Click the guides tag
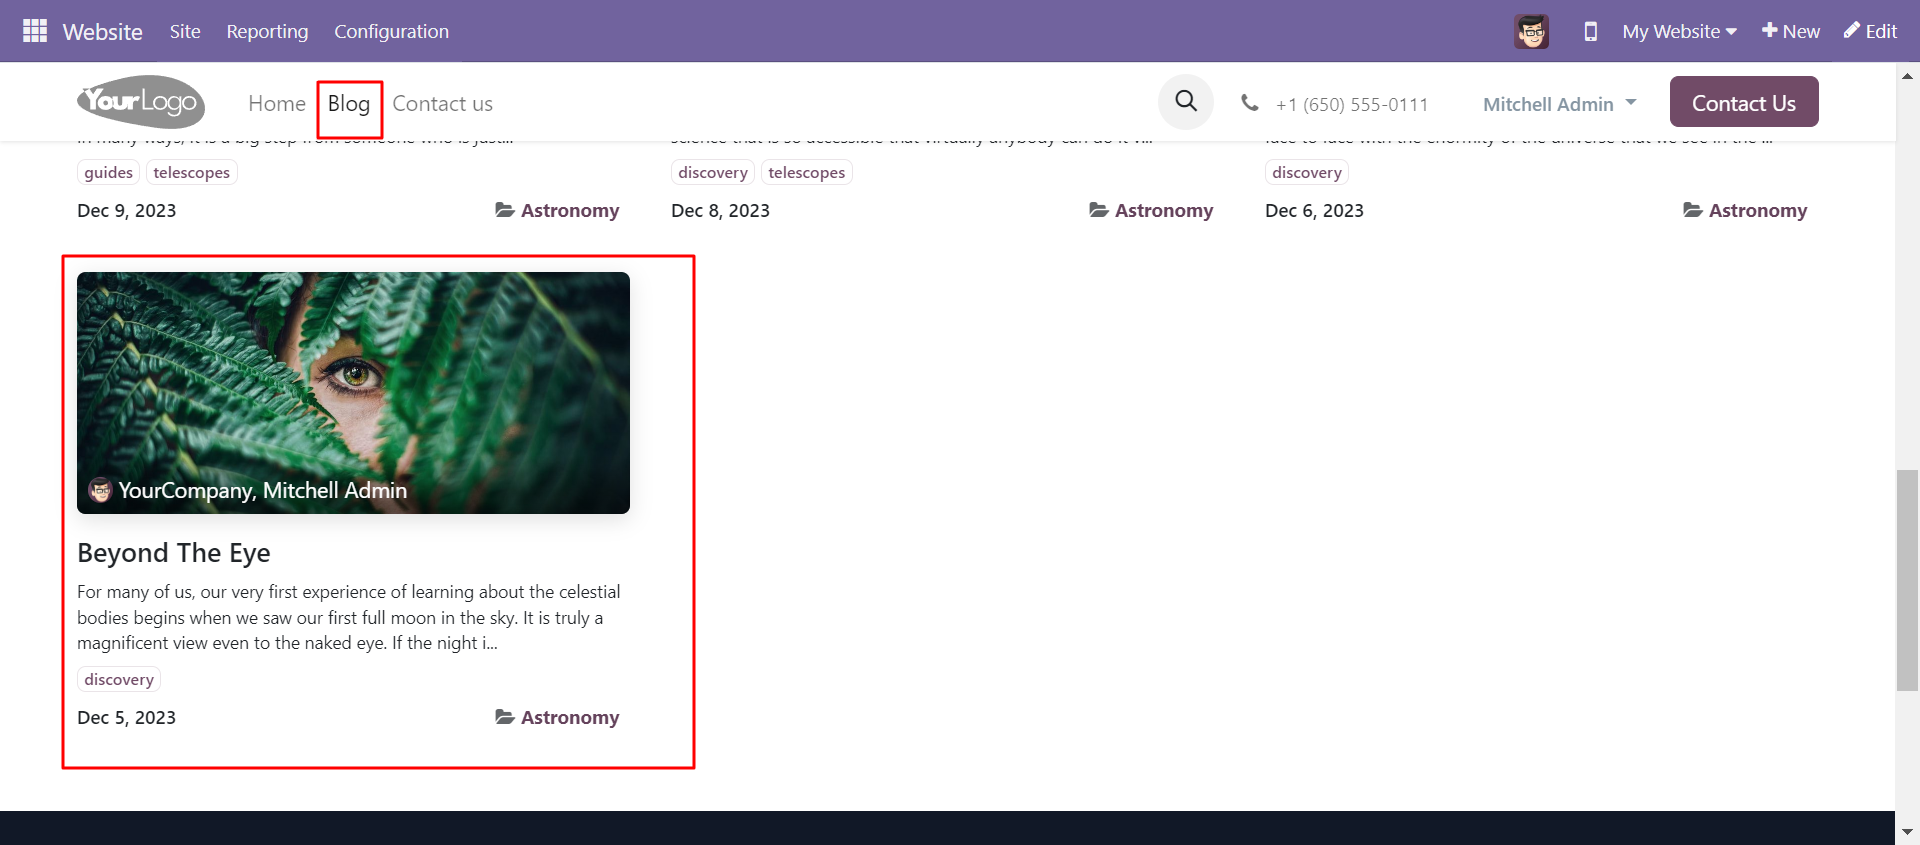Screen dimensions: 1920x845 (x=109, y=172)
